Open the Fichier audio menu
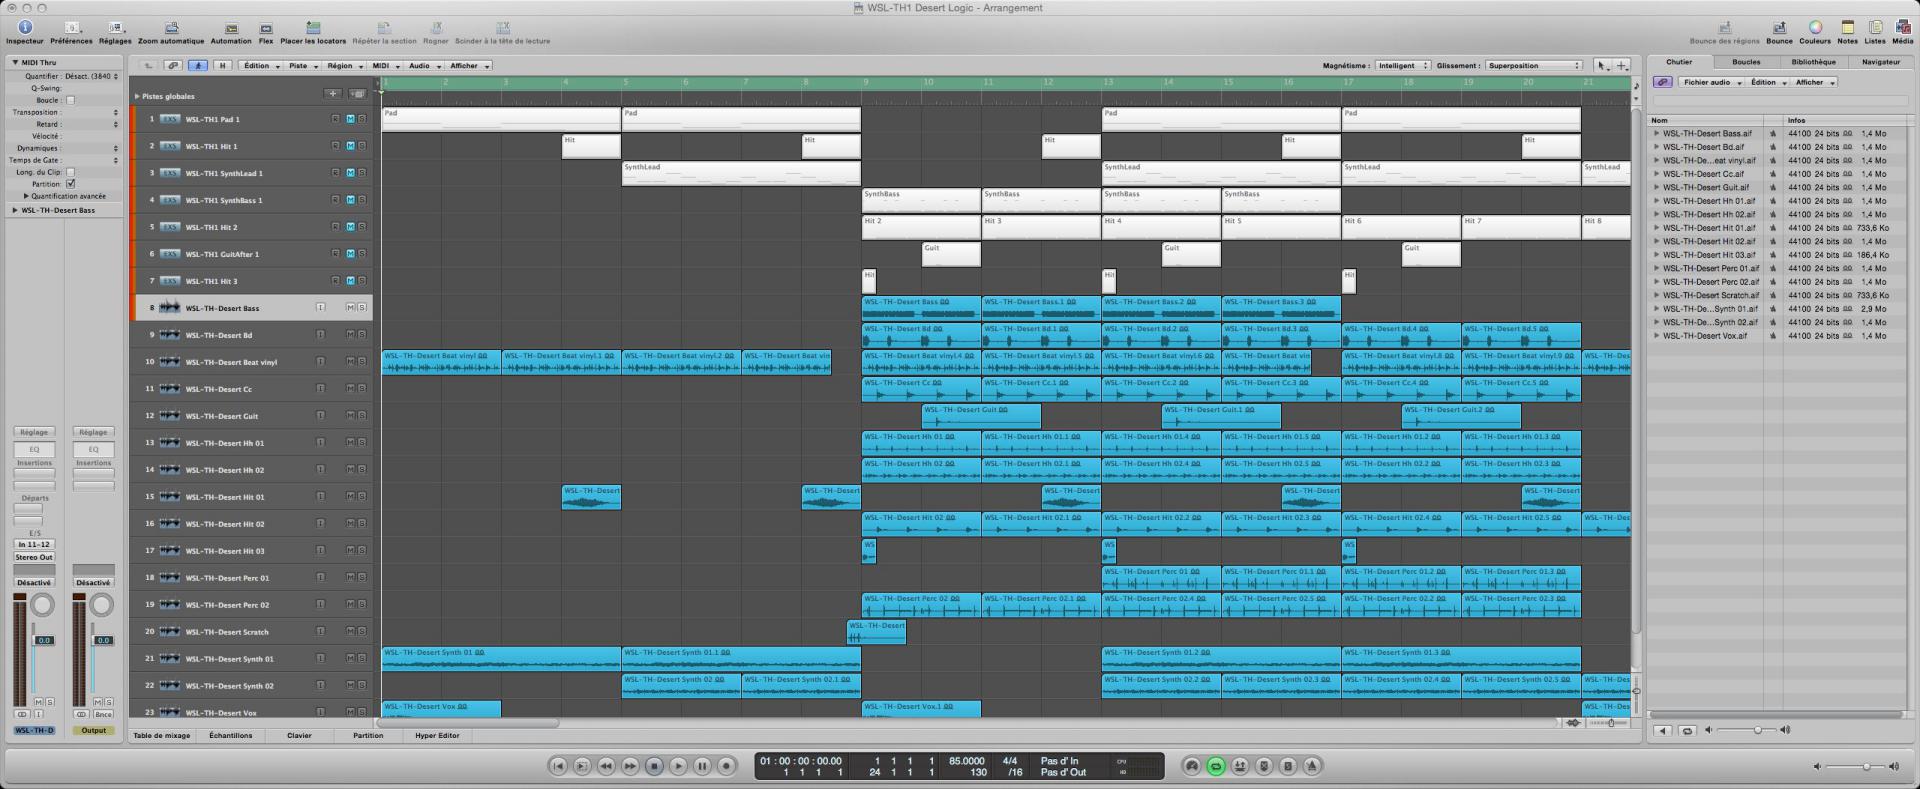Image resolution: width=1920 pixels, height=789 pixels. pyautogui.click(x=1711, y=82)
